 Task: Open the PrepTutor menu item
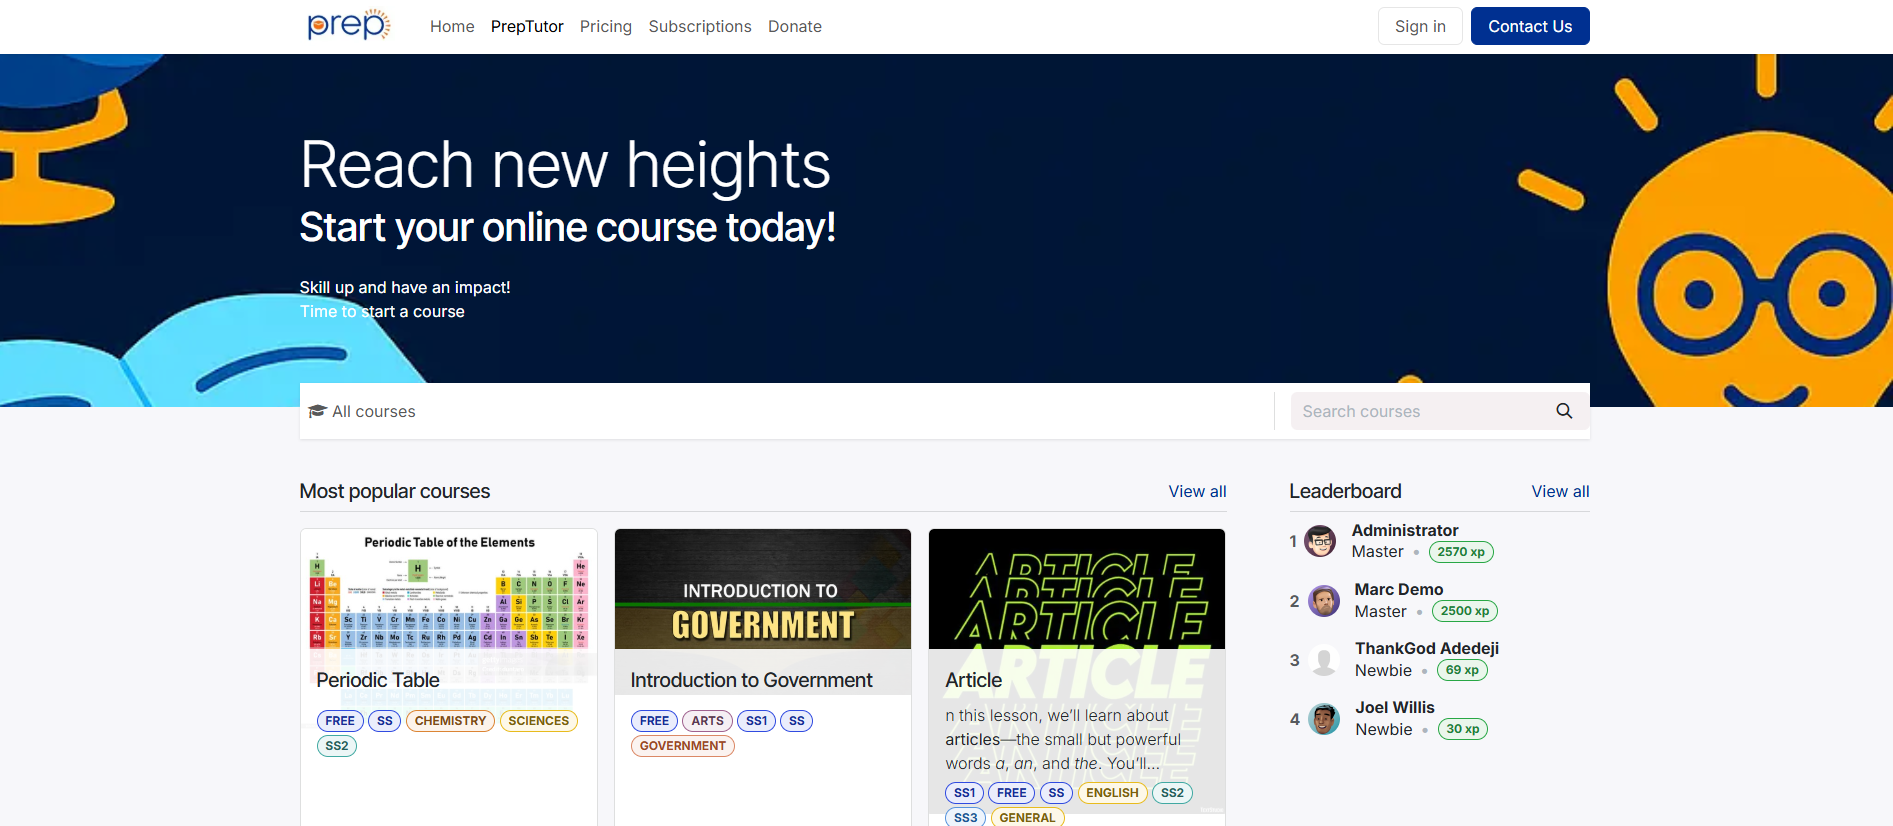(527, 26)
